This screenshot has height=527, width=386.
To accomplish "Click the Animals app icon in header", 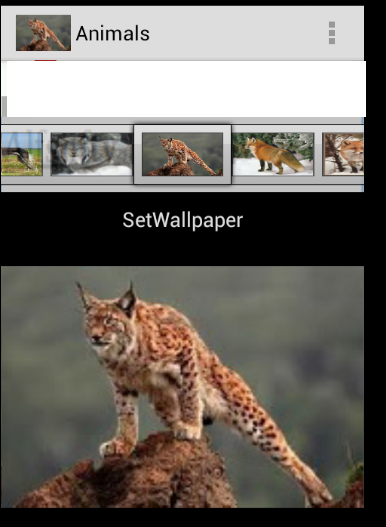I will tap(43, 33).
